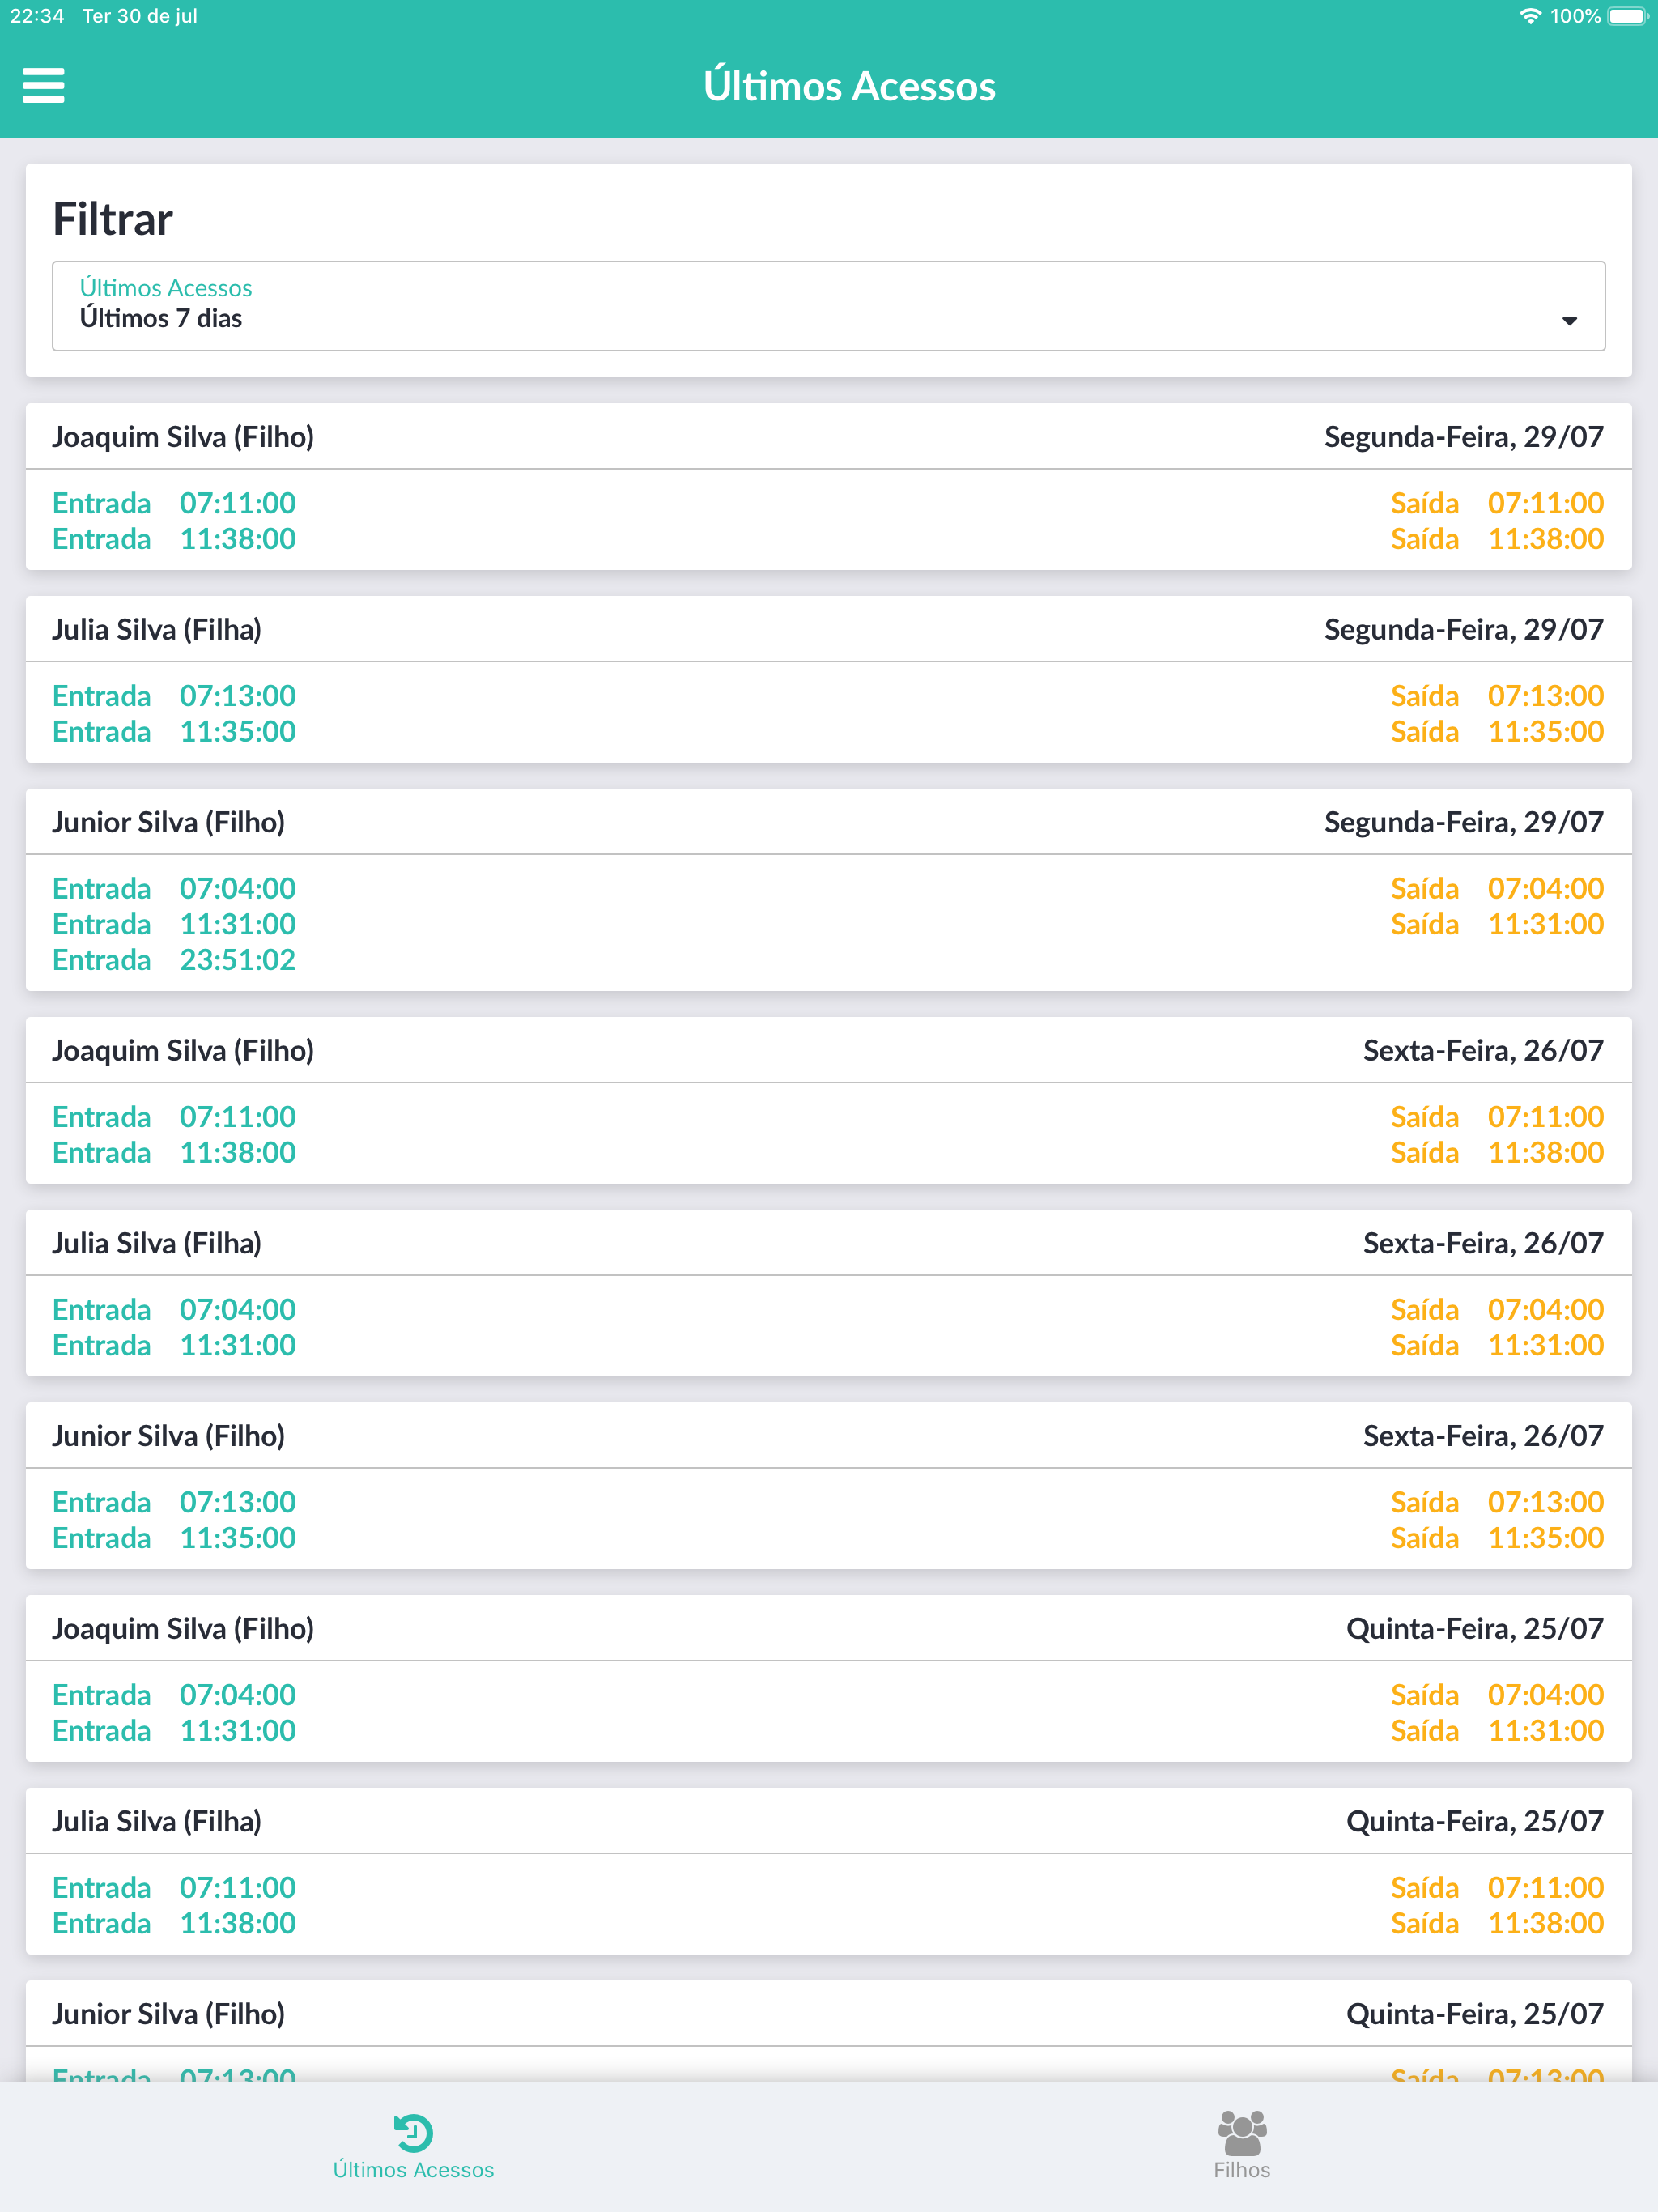Tap the Filhos group icon

click(1242, 2132)
